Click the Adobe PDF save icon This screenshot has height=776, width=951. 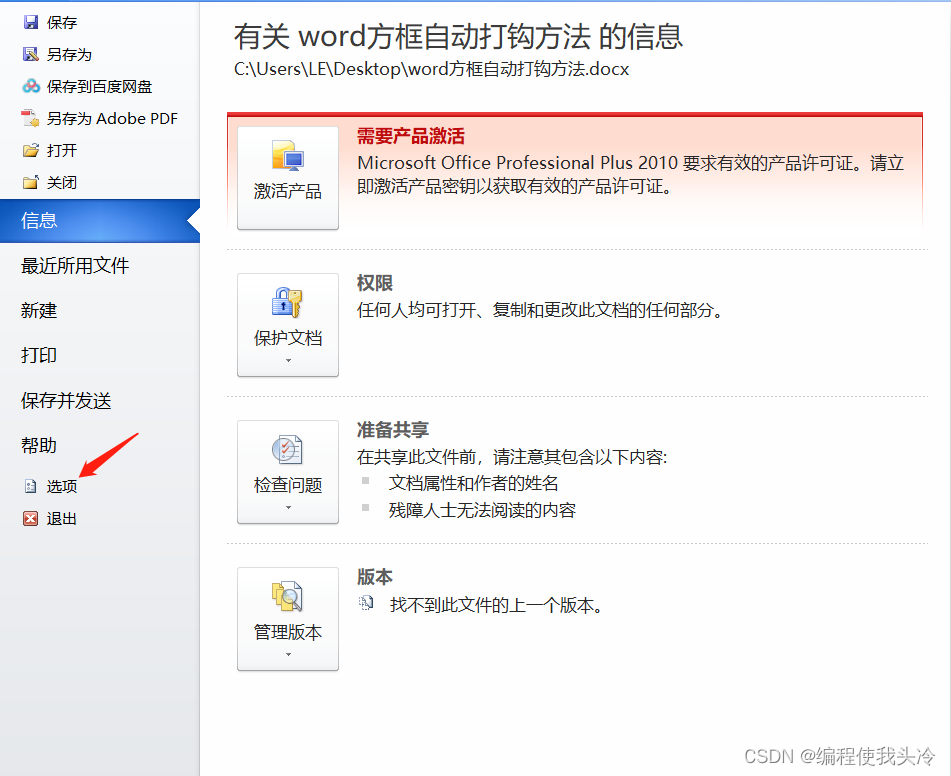pos(30,118)
